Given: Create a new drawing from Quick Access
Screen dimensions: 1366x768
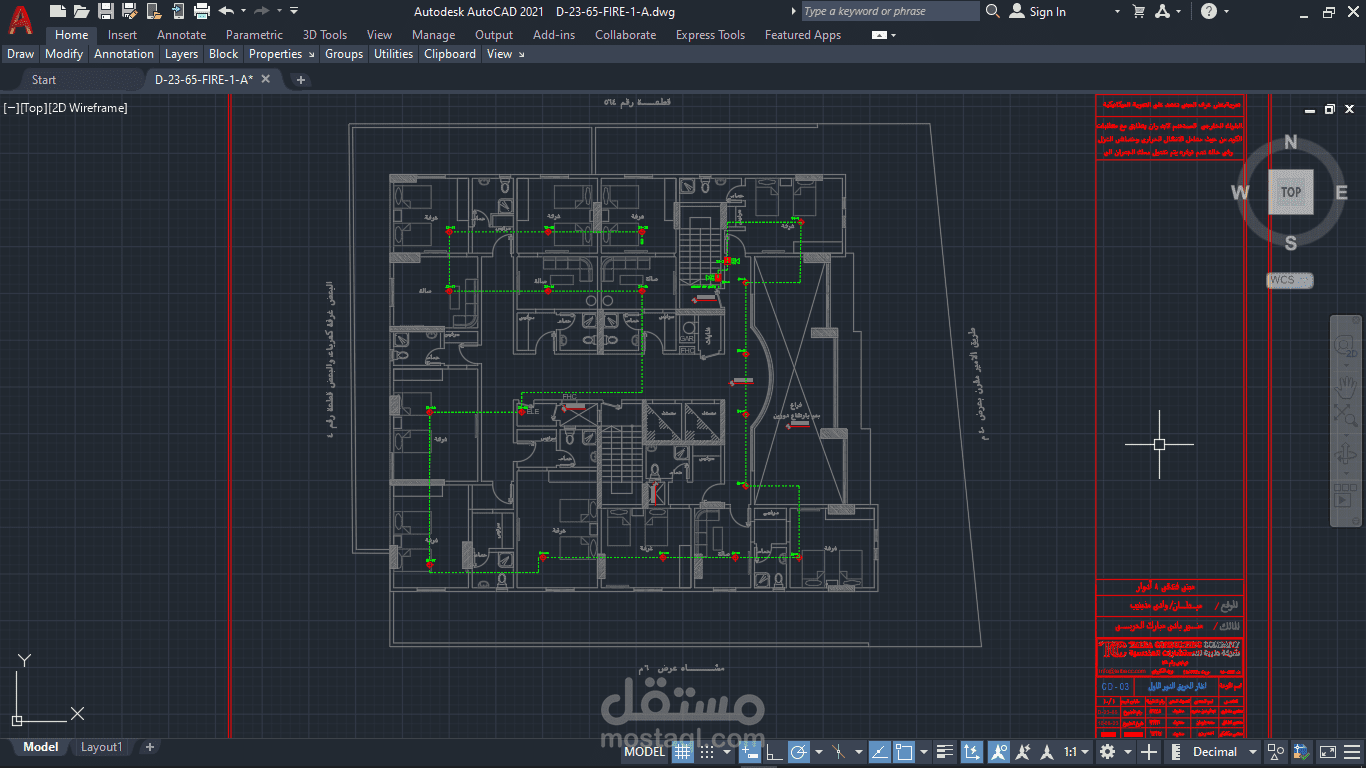Looking at the screenshot, I should click(x=57, y=11).
